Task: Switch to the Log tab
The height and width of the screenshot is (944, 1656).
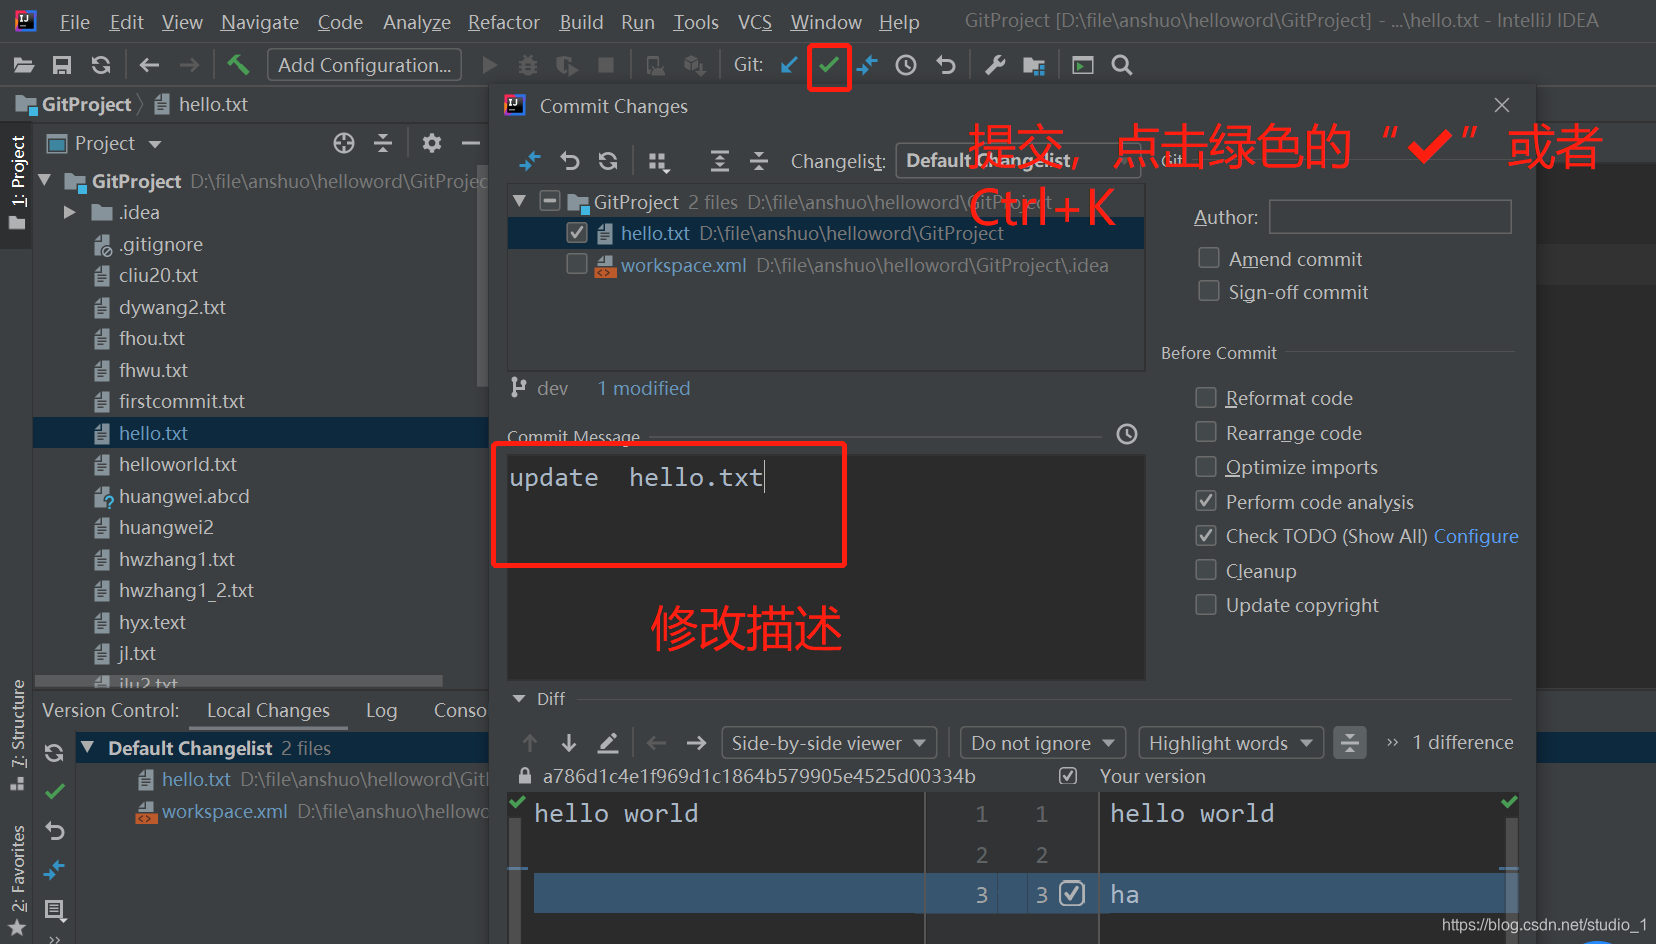Action: pos(381,710)
